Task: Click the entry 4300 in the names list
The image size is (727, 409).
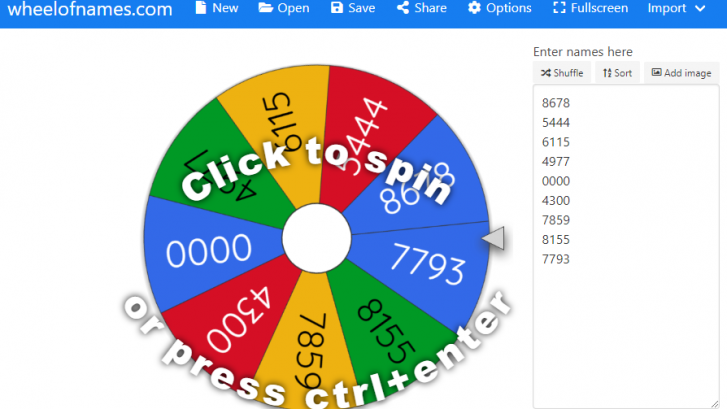Action: pos(555,200)
